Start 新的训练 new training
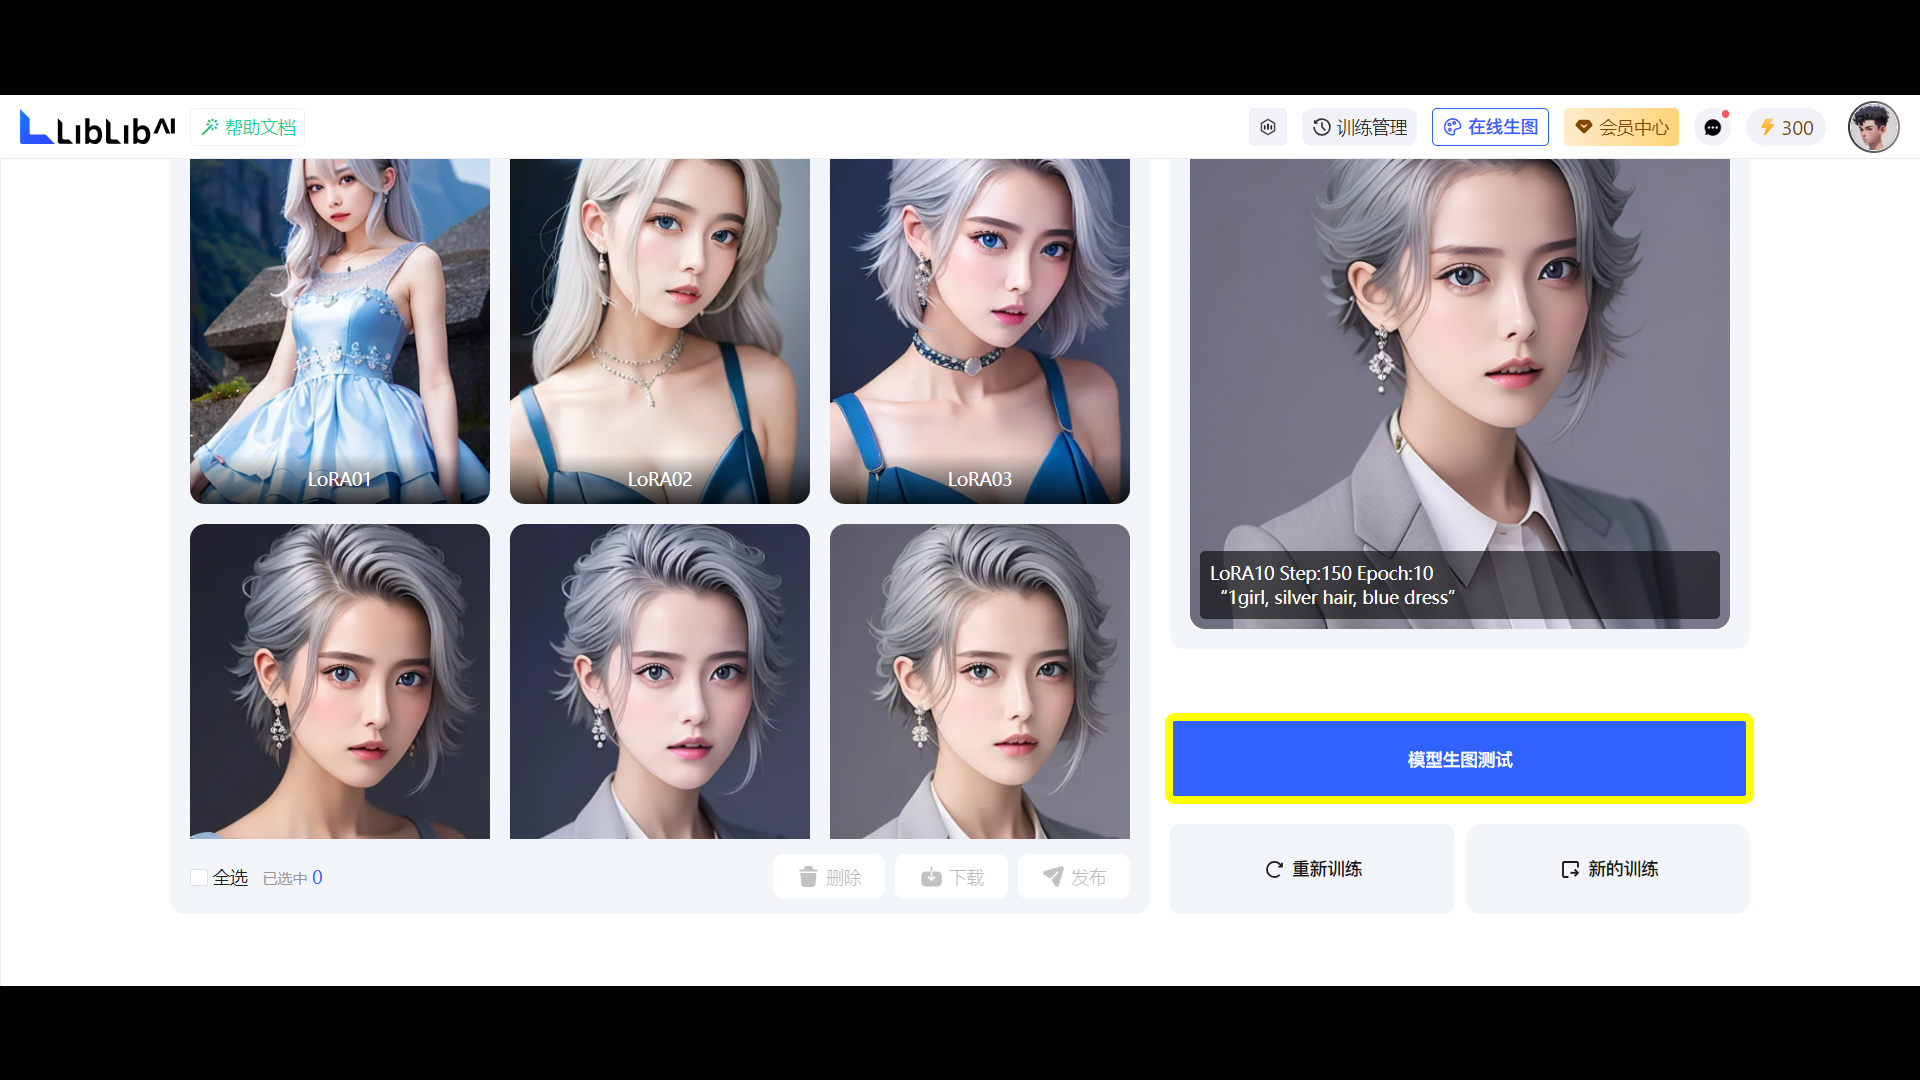Image resolution: width=1920 pixels, height=1080 pixels. 1608,869
